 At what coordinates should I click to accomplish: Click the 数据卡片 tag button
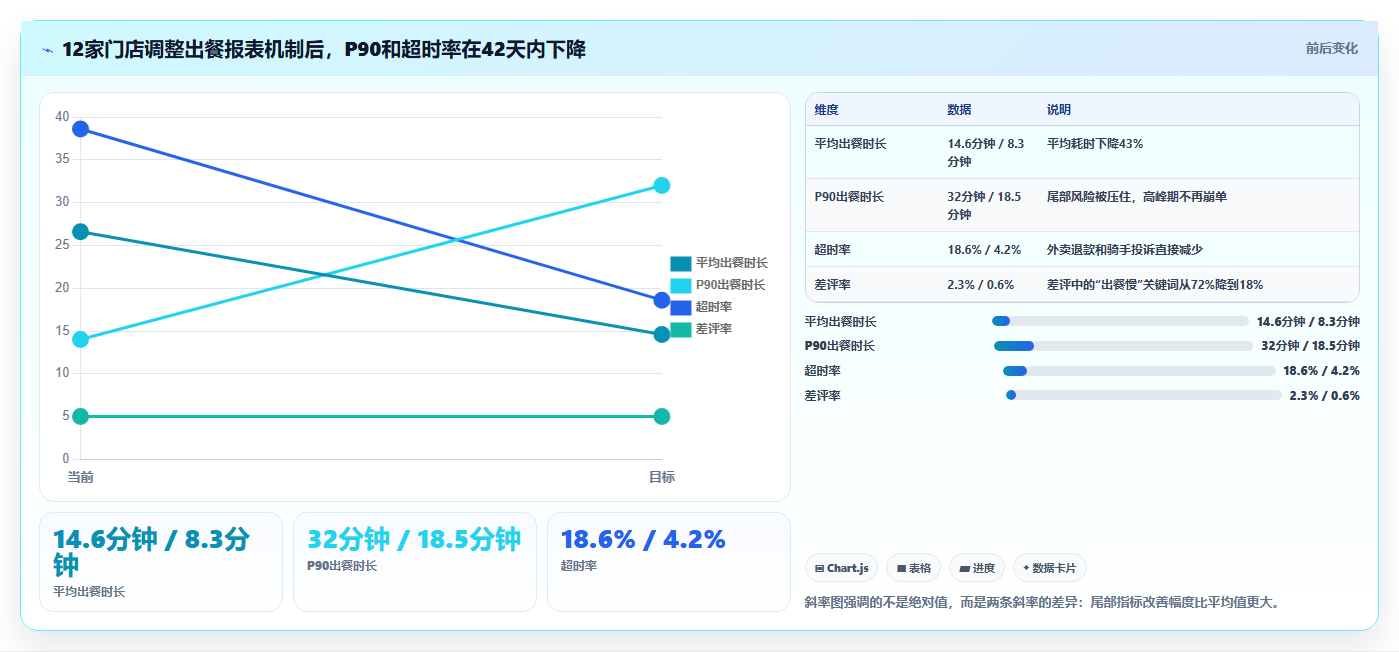click(1049, 568)
